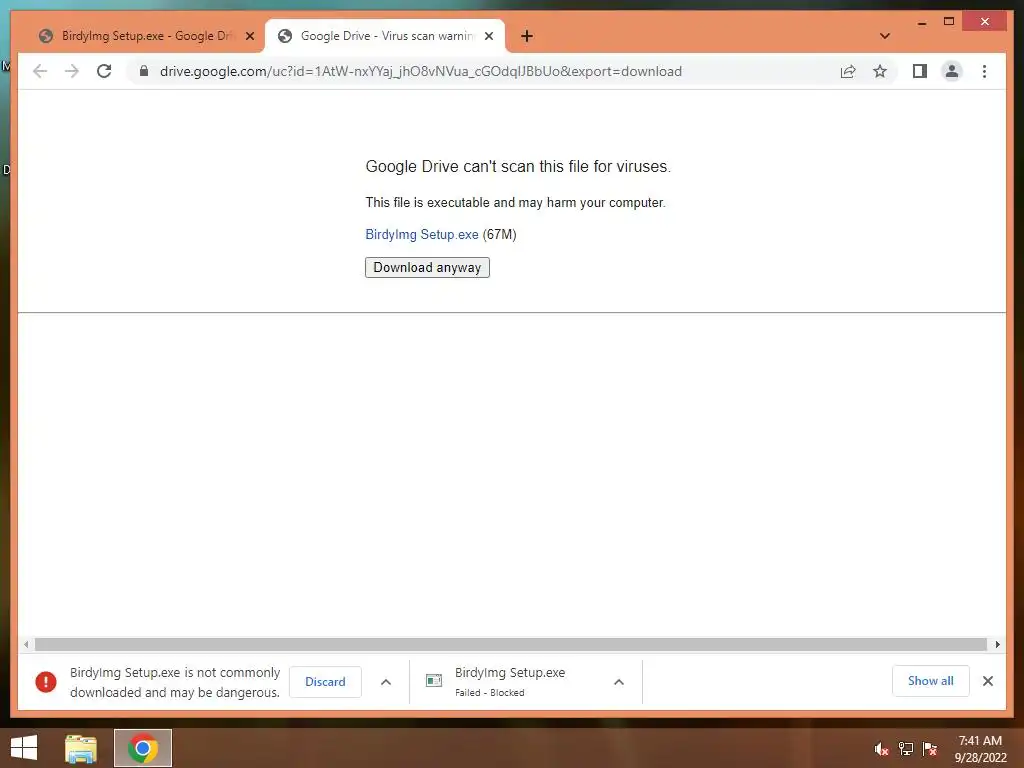Expand options for Failed - Blocked download

pyautogui.click(x=618, y=682)
